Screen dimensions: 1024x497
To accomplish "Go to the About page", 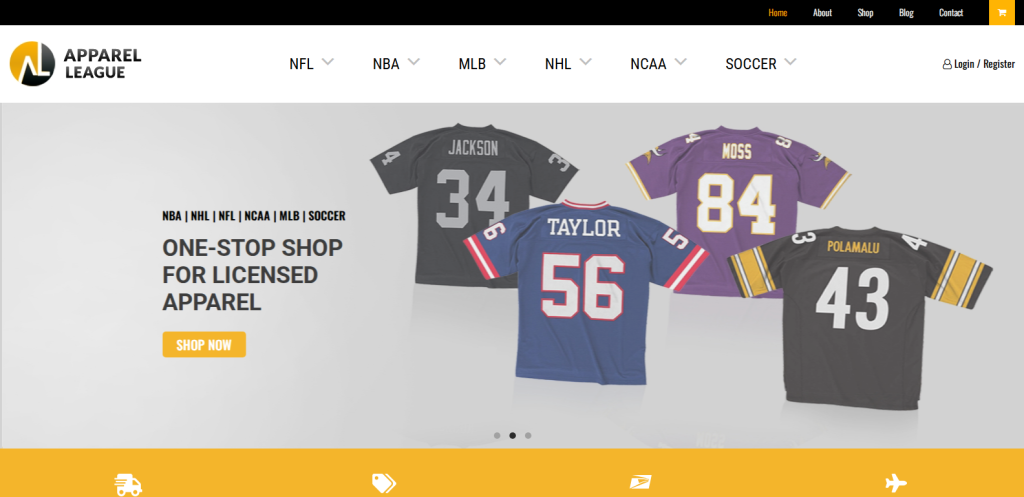I will point(822,13).
